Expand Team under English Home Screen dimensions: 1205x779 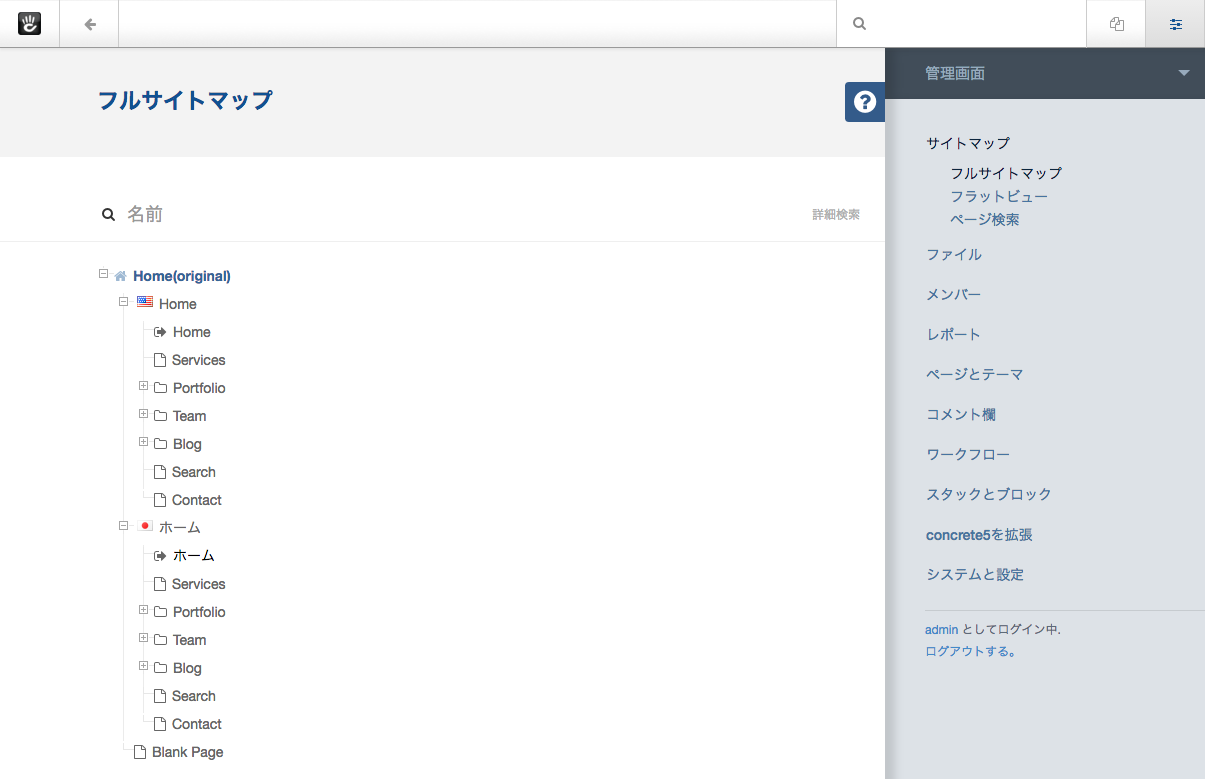point(143,414)
